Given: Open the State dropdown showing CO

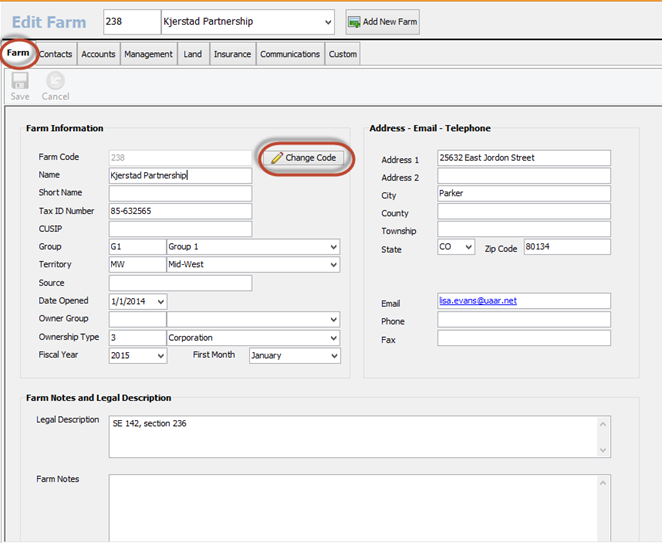Looking at the screenshot, I should pyautogui.click(x=468, y=247).
